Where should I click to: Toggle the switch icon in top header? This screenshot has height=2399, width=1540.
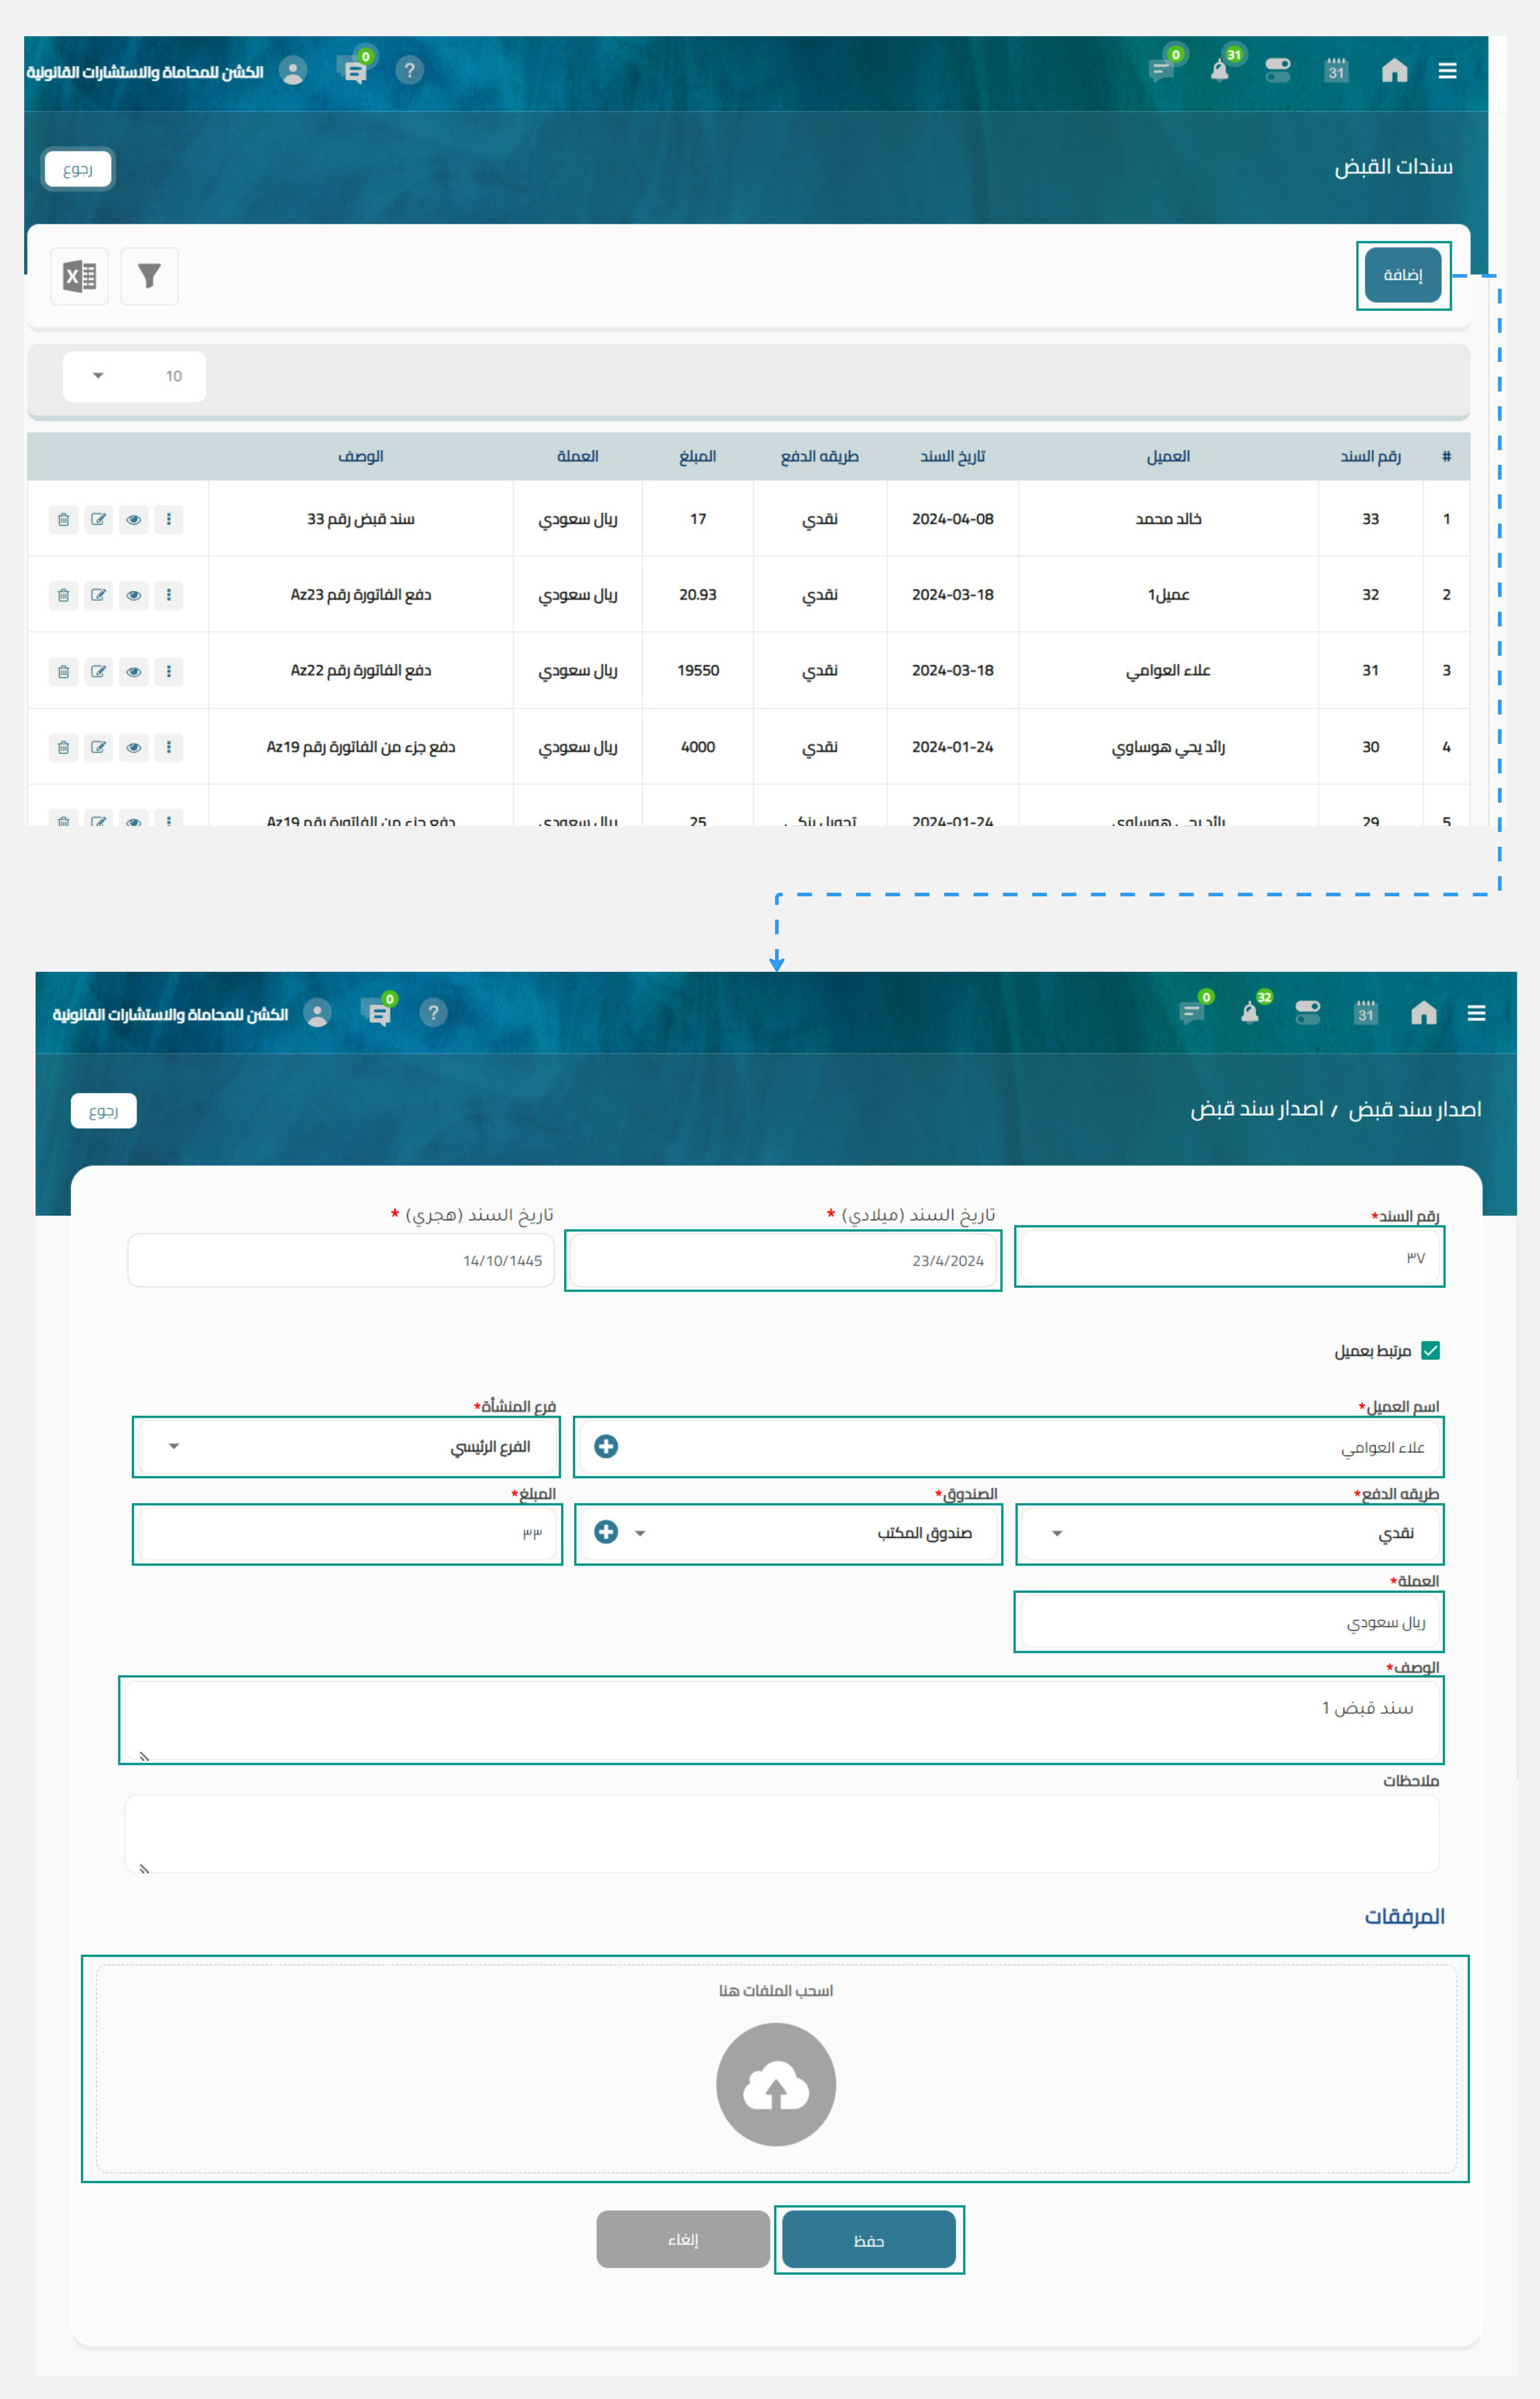[x=1278, y=70]
